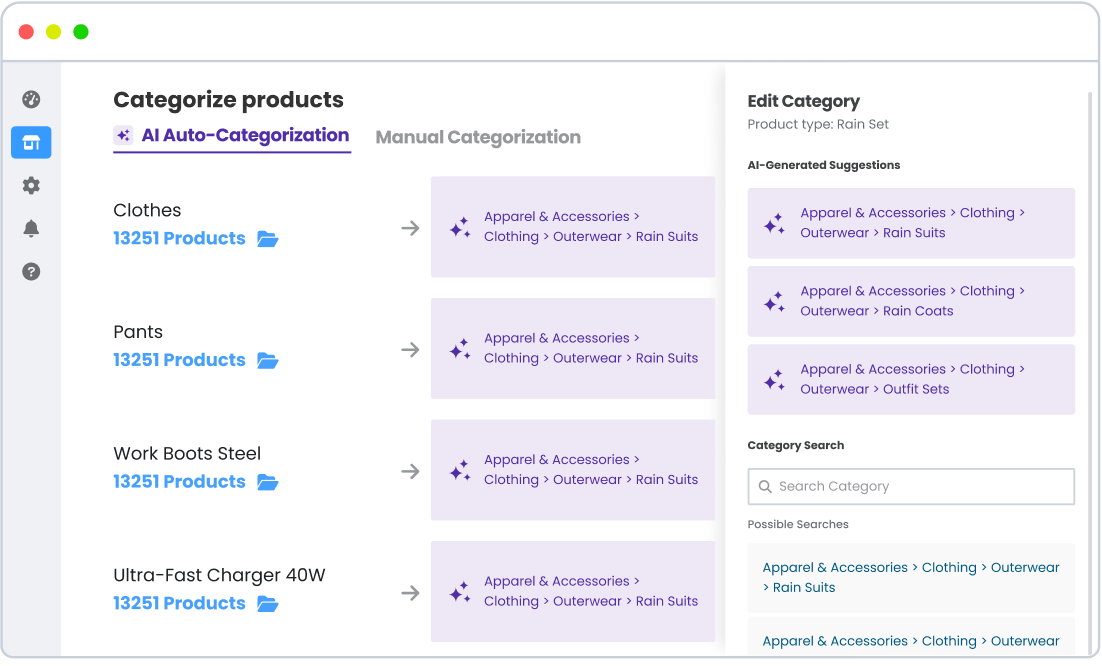Open Help using the question mark icon
The image size is (1102, 666).
coord(31,271)
